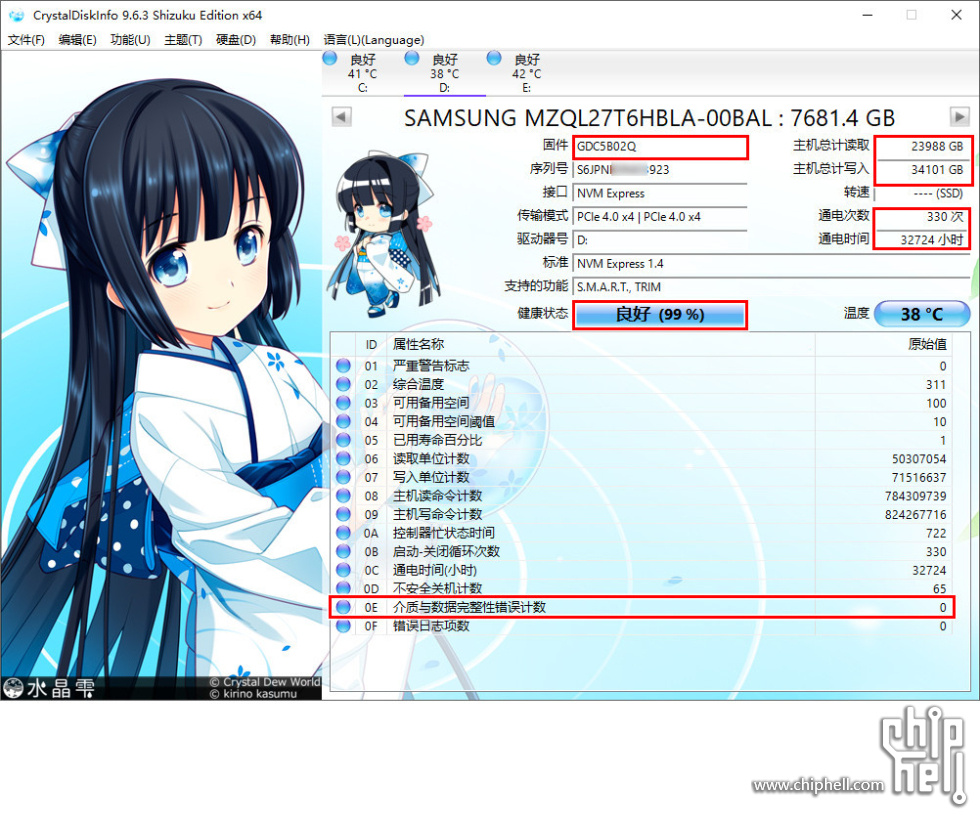The width and height of the screenshot is (980, 820).
Task: Select the 严重警告标志 attribute row
Action: pyautogui.click(x=641, y=366)
